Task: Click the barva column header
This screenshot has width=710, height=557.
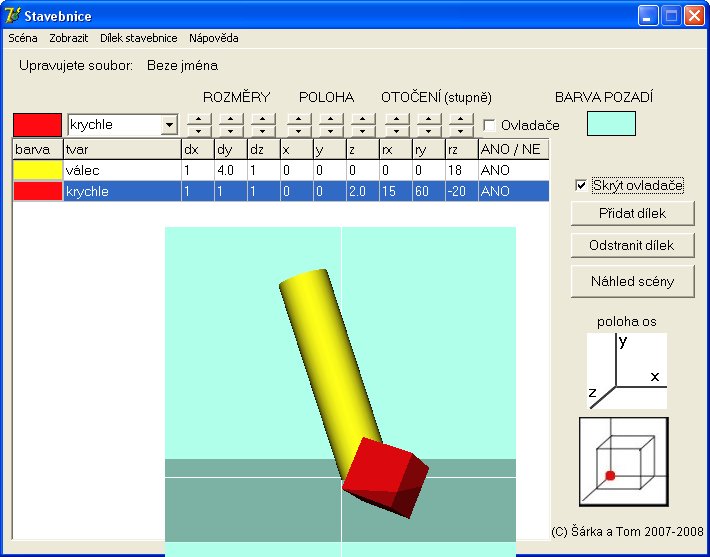Action: tap(38, 149)
